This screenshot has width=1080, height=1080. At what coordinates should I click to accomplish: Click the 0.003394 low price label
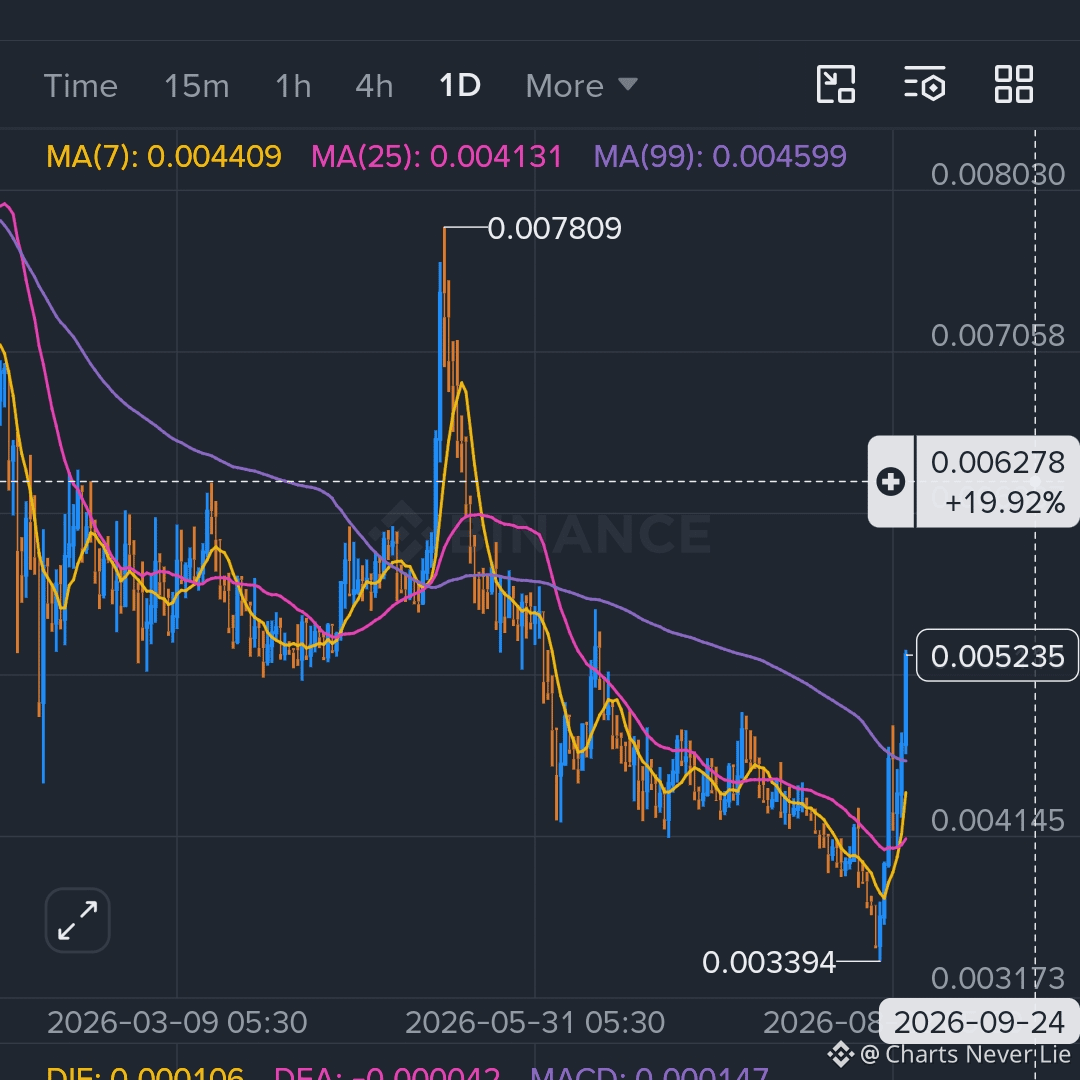769,962
